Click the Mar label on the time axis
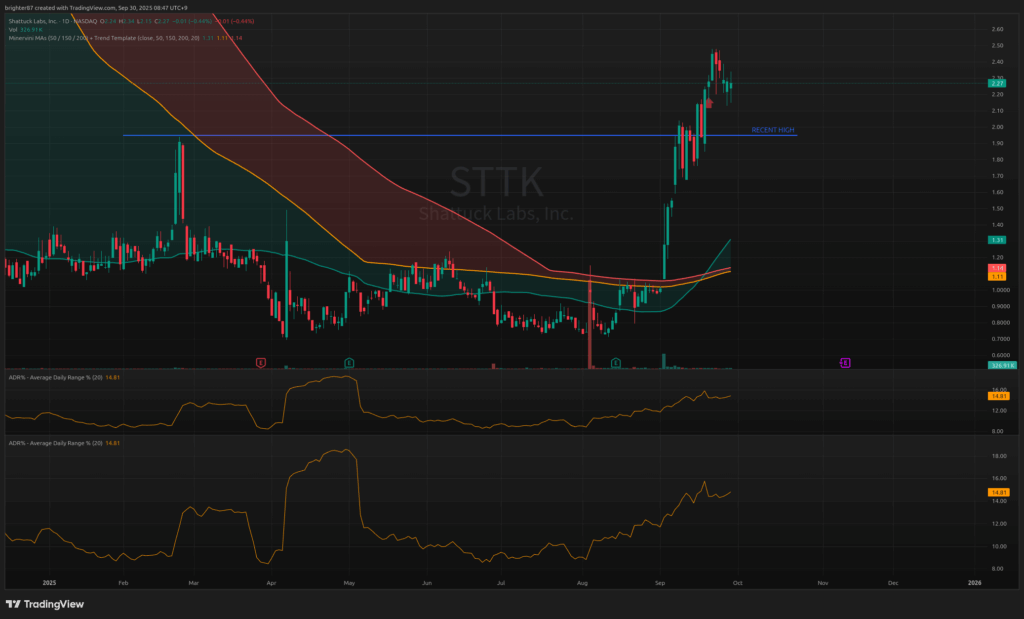The image size is (1024, 619). tap(193, 582)
